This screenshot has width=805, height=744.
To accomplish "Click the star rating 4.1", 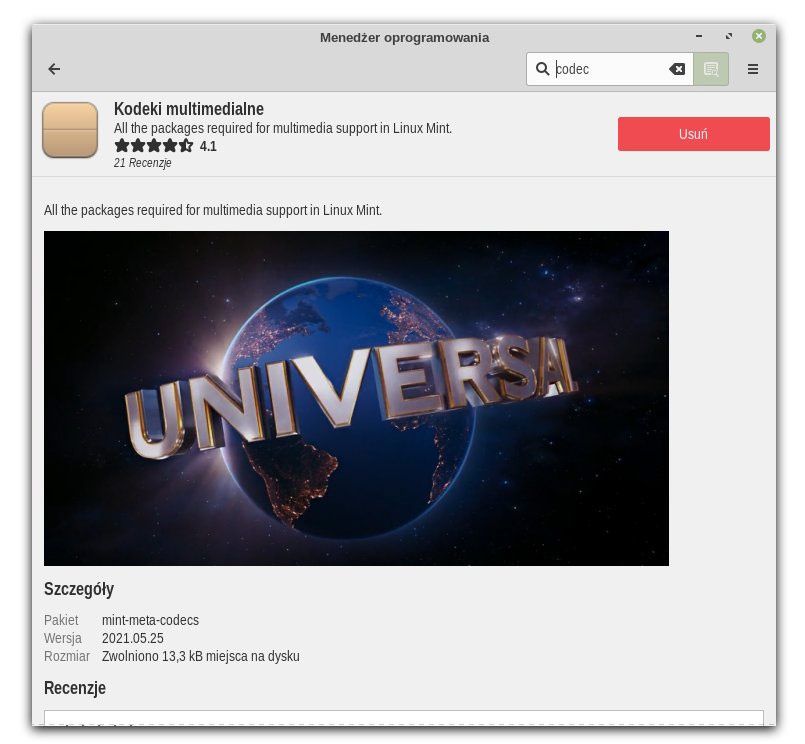I will 165,146.
